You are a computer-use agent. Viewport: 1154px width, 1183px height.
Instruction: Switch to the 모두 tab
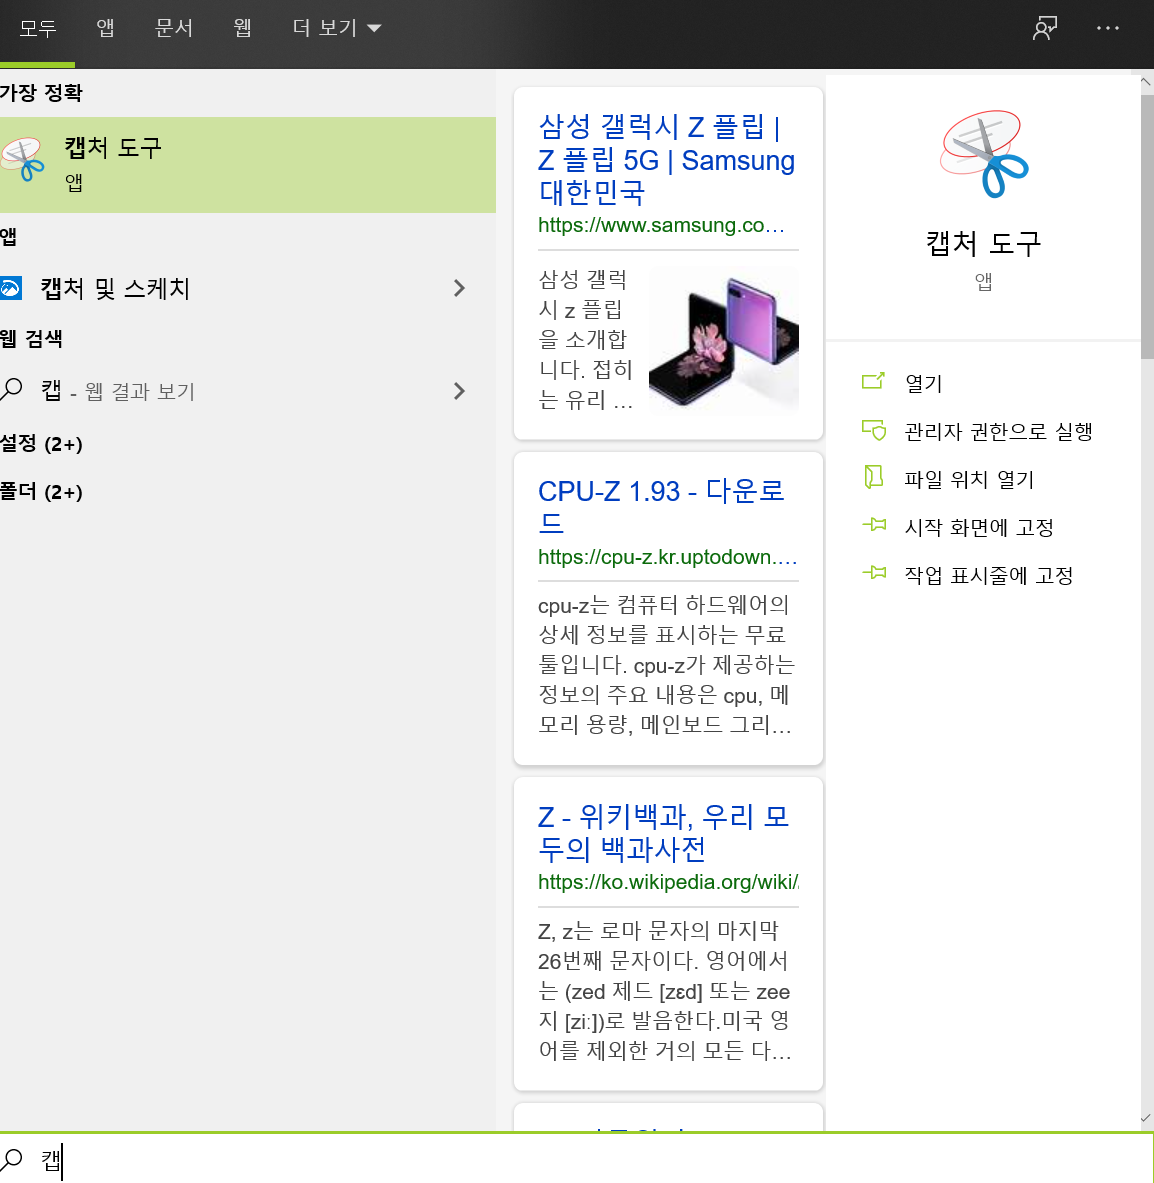38,28
